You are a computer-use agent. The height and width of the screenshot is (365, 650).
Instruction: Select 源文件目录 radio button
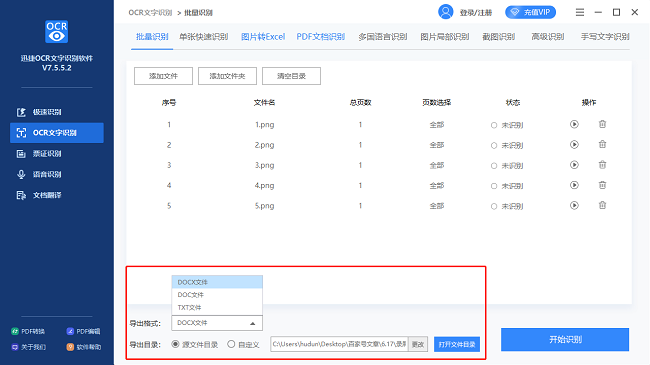pyautogui.click(x=175, y=344)
